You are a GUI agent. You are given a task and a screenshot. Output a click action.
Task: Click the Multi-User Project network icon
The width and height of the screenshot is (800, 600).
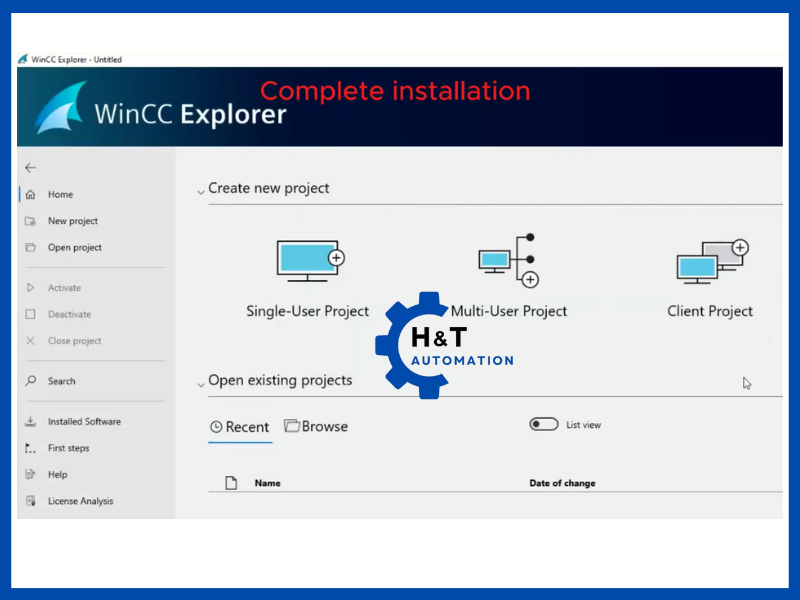[508, 261]
